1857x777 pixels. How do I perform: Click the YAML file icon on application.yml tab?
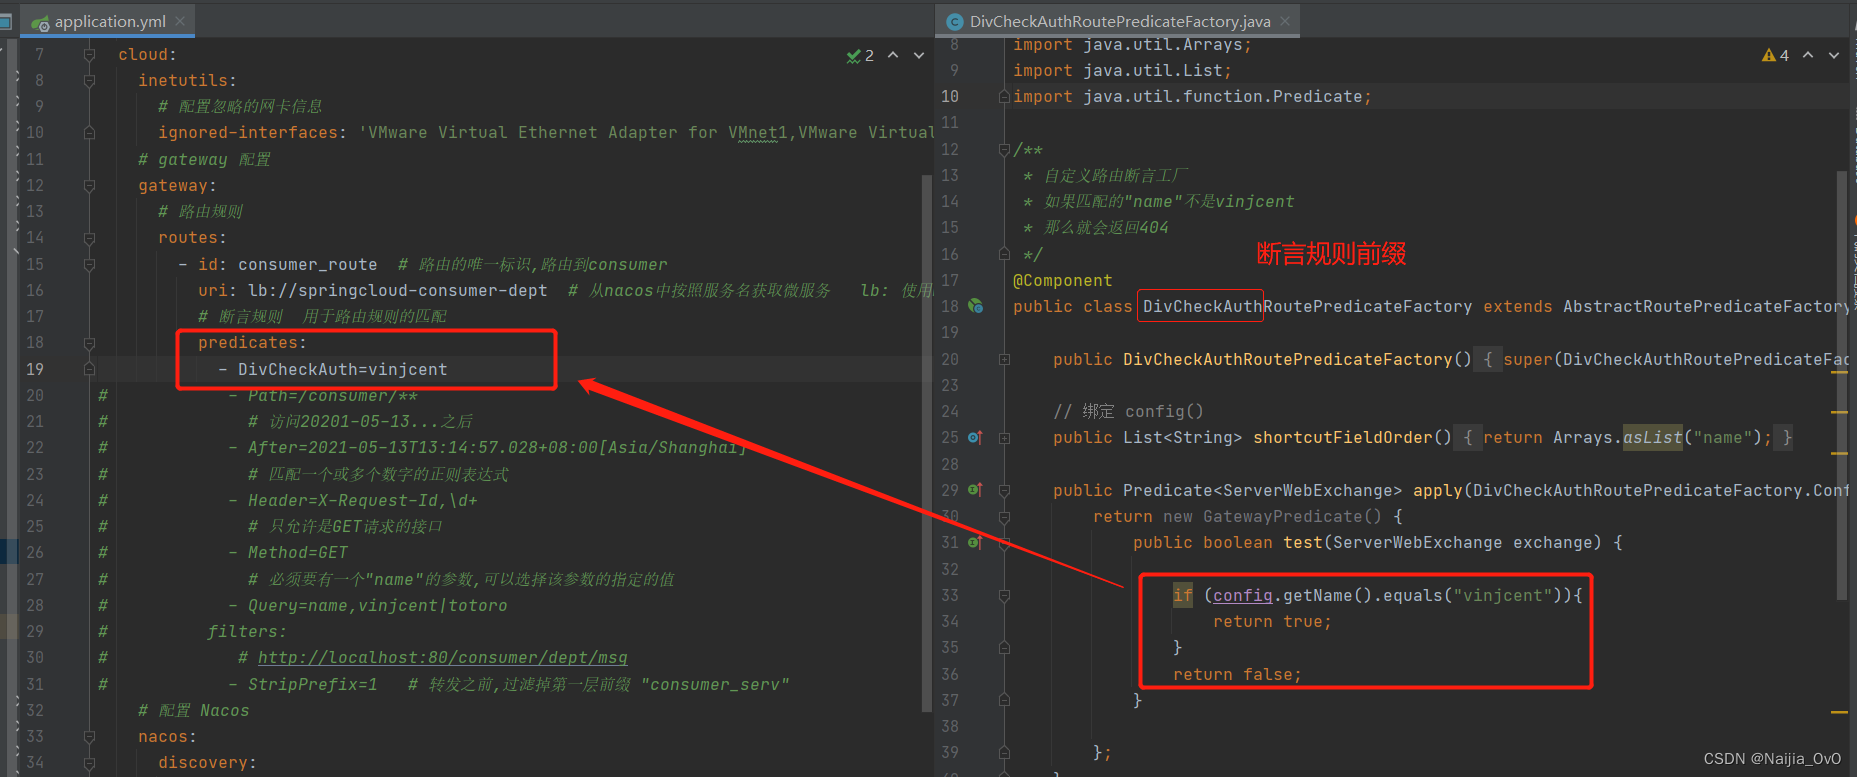pos(40,22)
